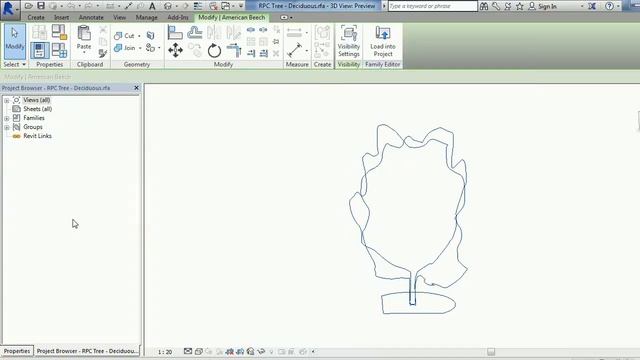Select the Offset tool
This screenshot has height=360, width=640.
[195, 32]
